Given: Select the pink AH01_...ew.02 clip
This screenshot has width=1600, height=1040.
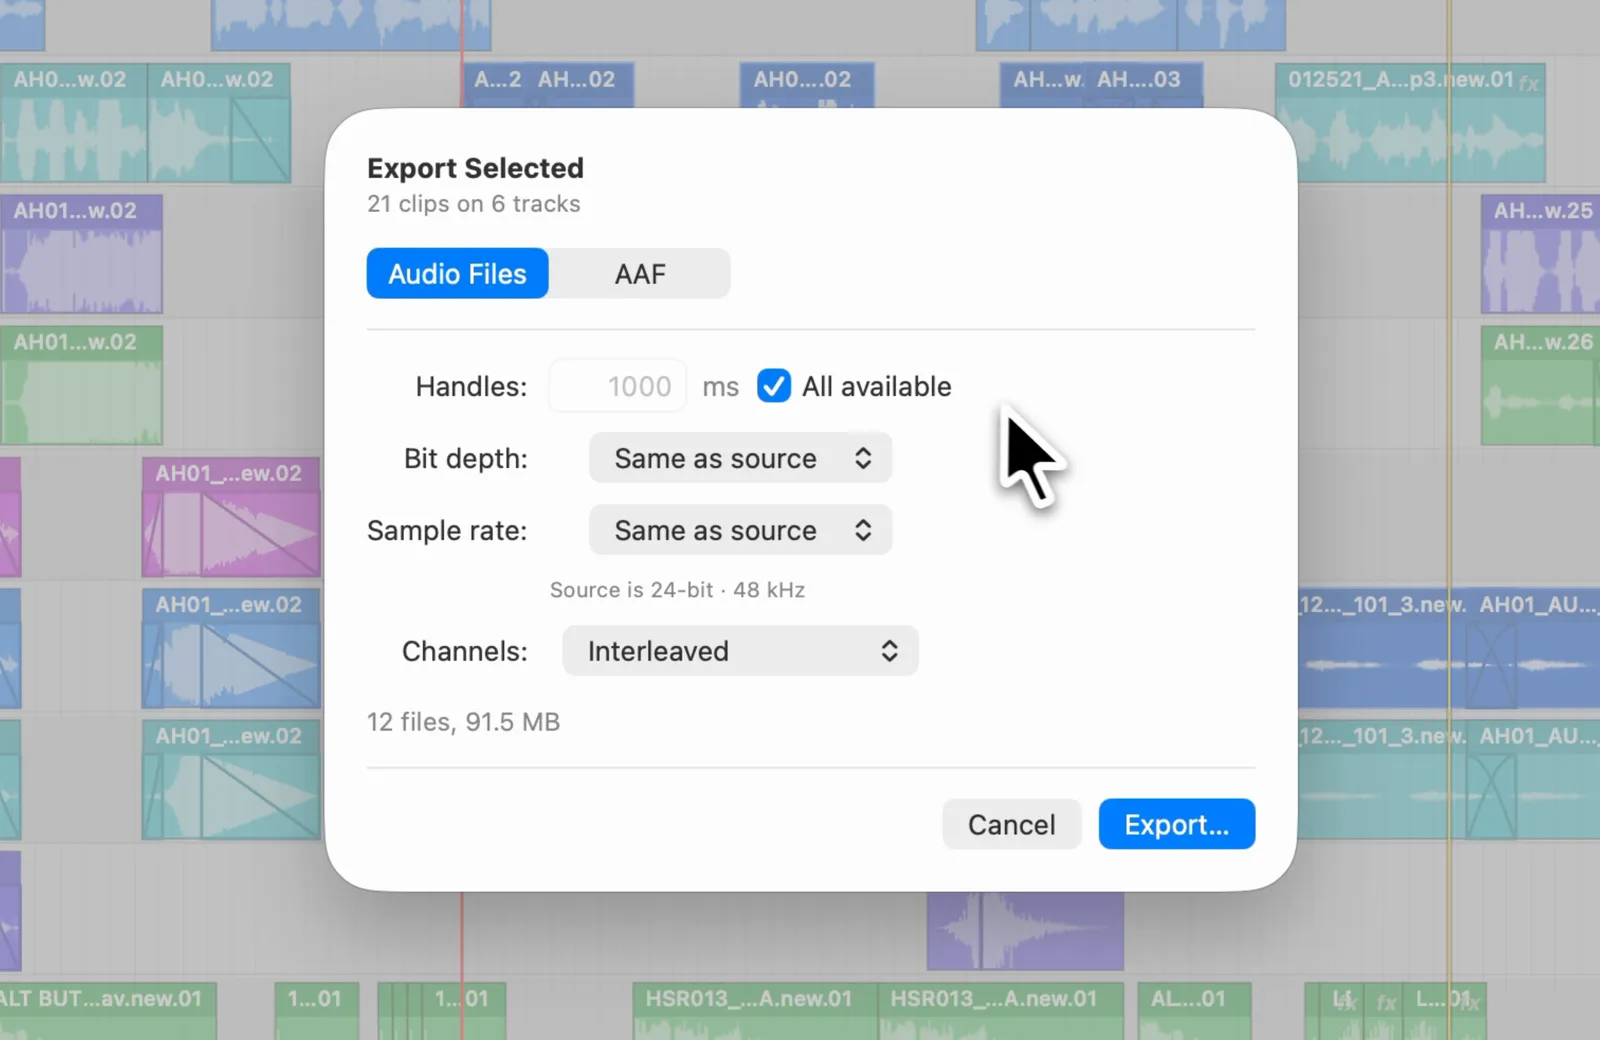Looking at the screenshot, I should click(x=231, y=517).
